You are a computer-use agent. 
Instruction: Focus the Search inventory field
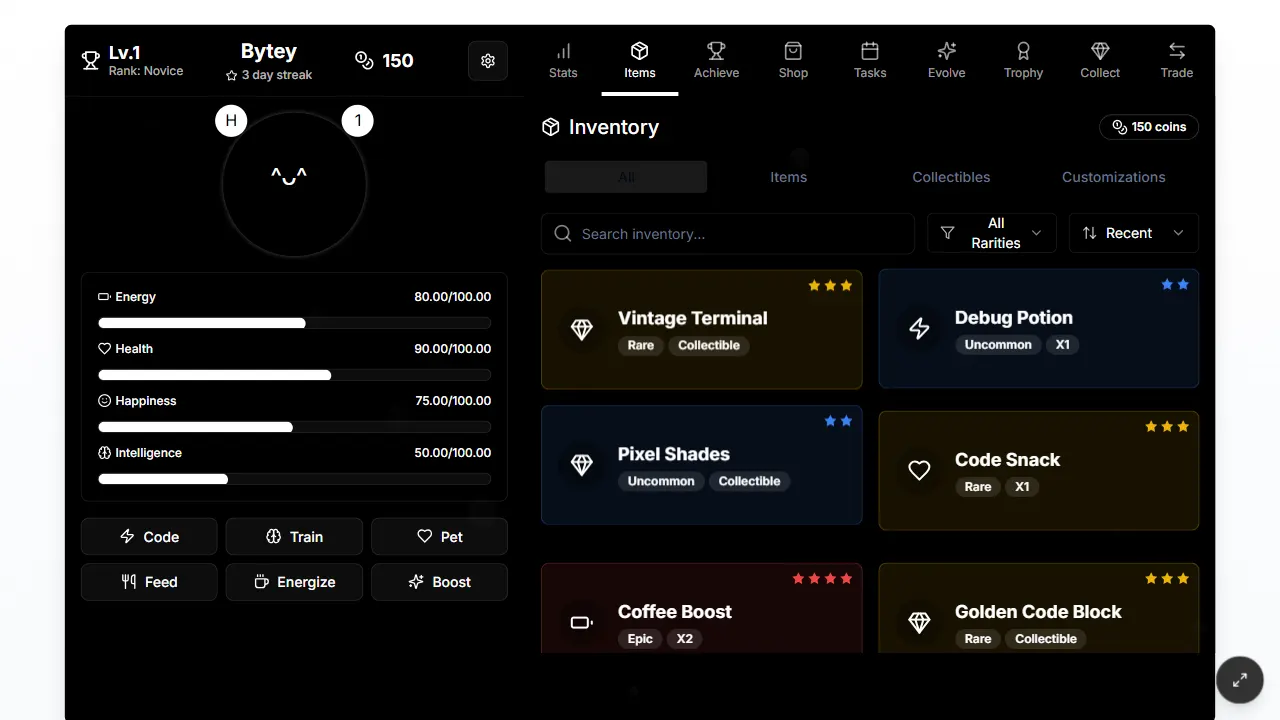pyautogui.click(x=728, y=233)
